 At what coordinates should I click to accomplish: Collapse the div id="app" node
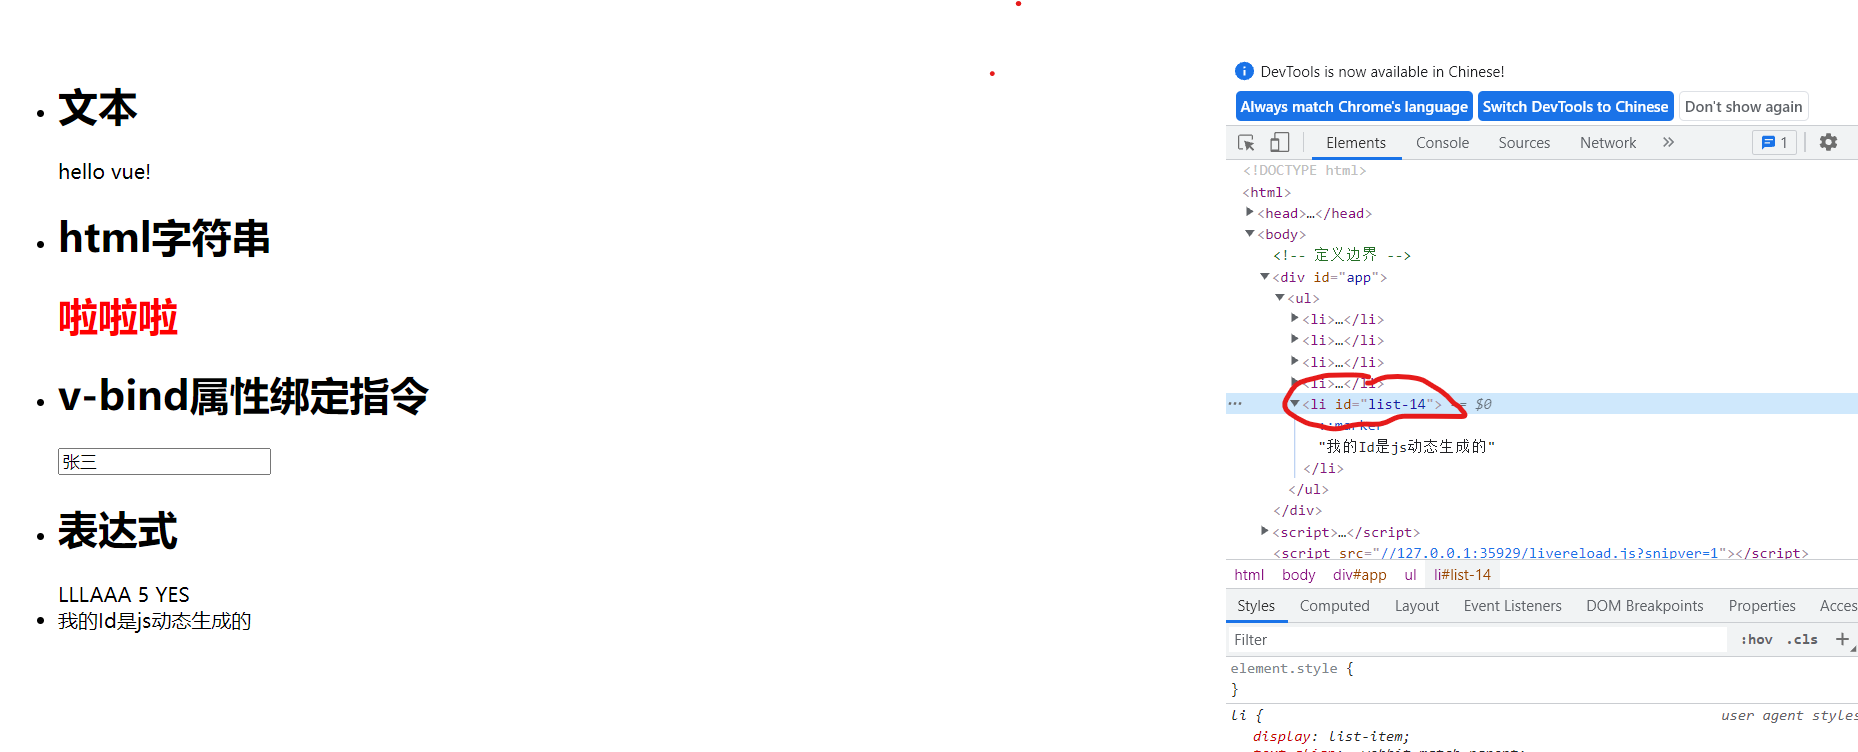[x=1265, y=277]
